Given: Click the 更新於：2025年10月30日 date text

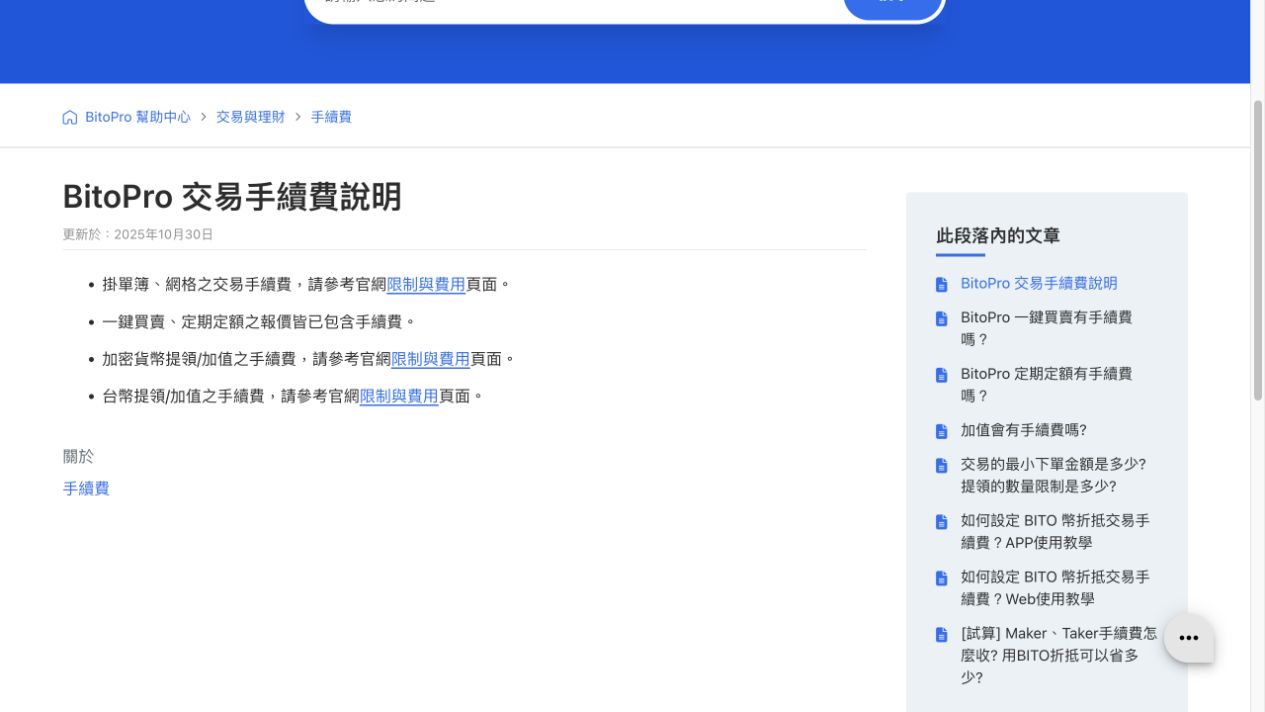Looking at the screenshot, I should (x=138, y=234).
